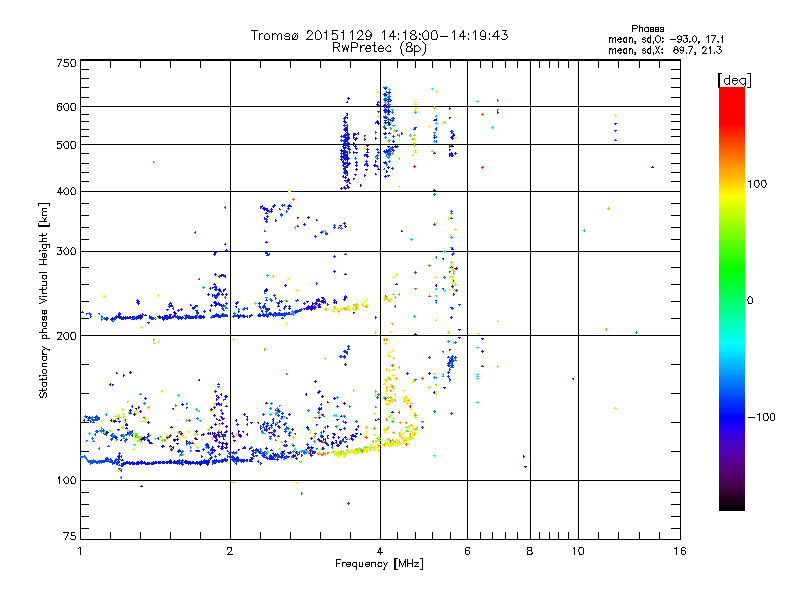Viewport: 800px width, 600px height.
Task: Click the y-axis label '75'
Action: (x=70, y=536)
